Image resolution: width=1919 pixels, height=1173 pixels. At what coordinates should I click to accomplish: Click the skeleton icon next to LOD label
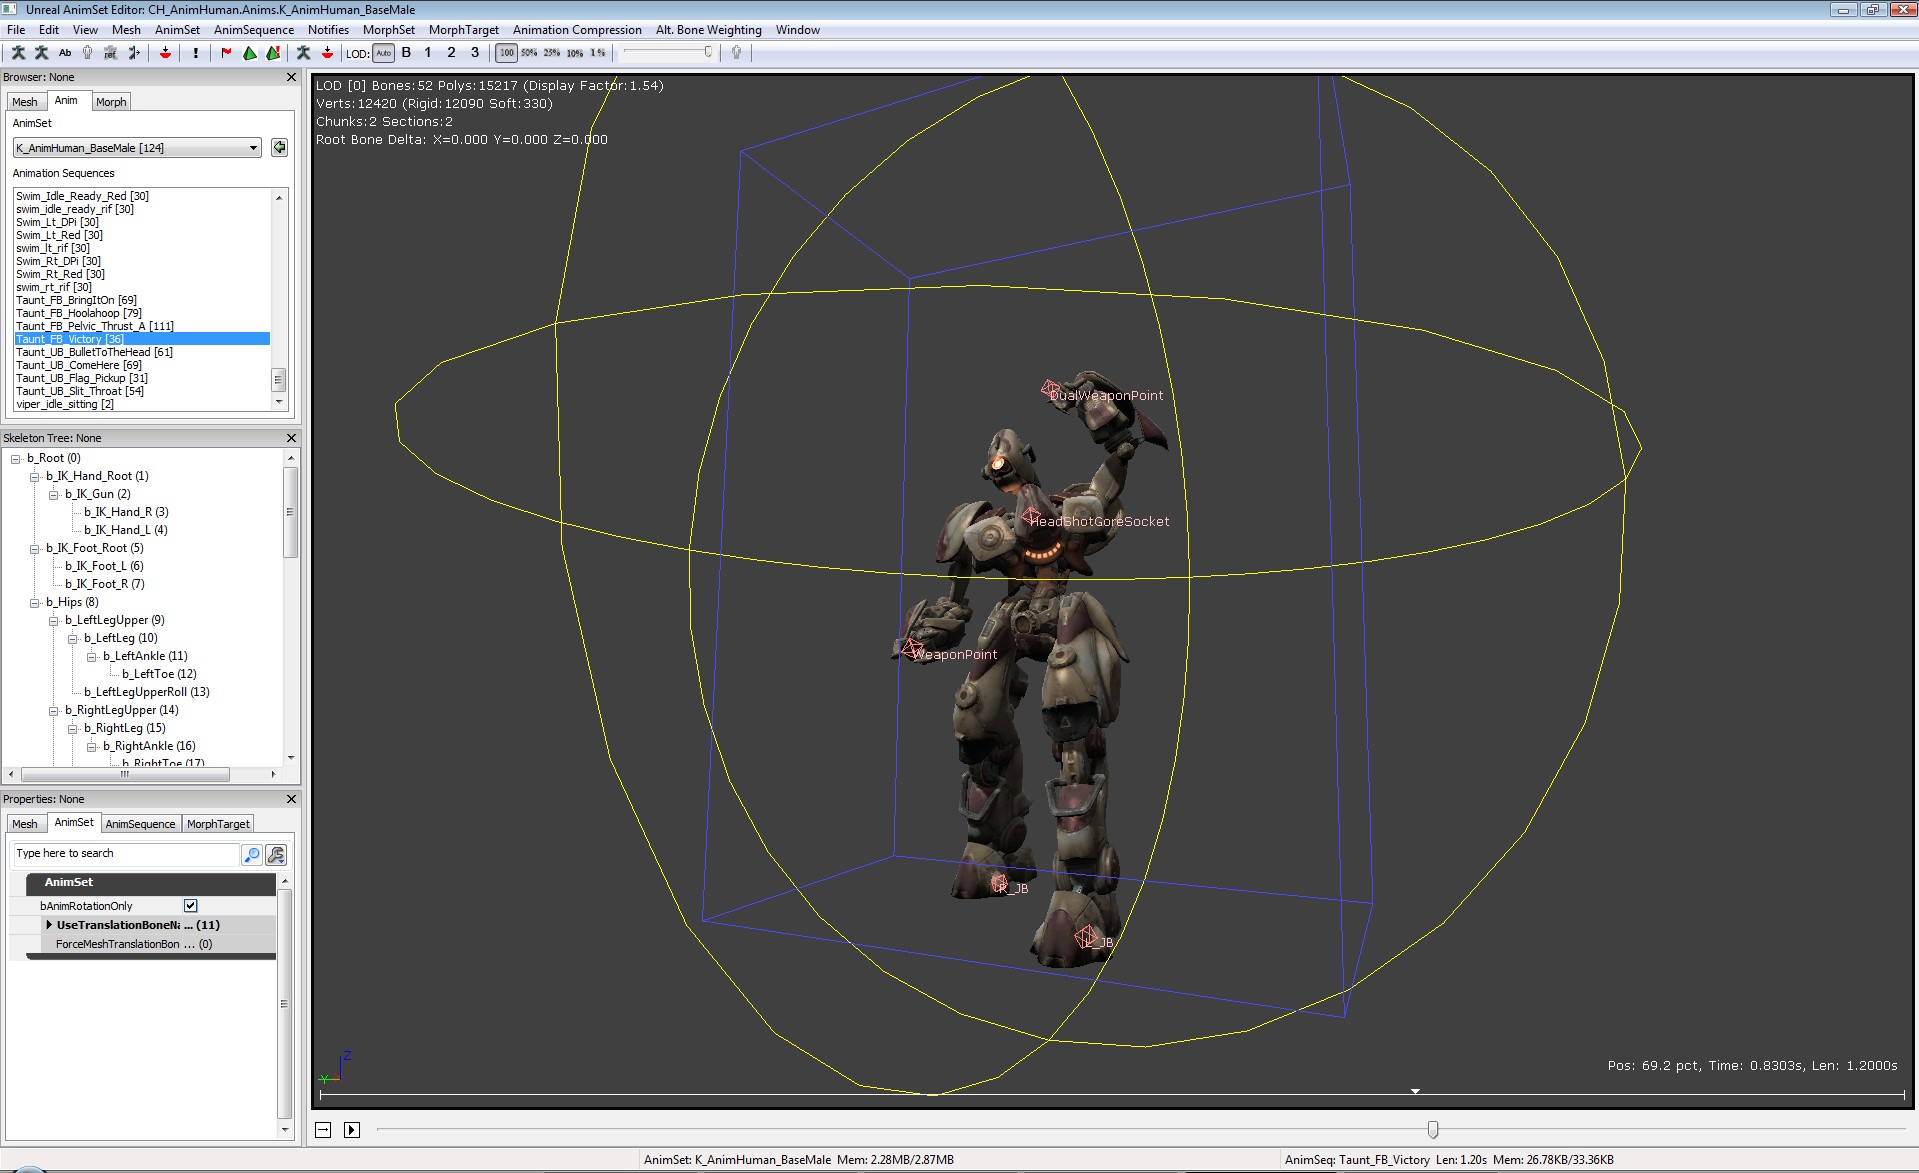point(304,53)
